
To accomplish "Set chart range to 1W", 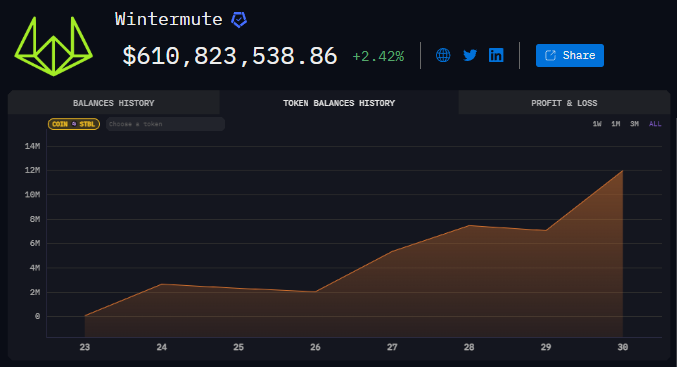I will coord(597,124).
